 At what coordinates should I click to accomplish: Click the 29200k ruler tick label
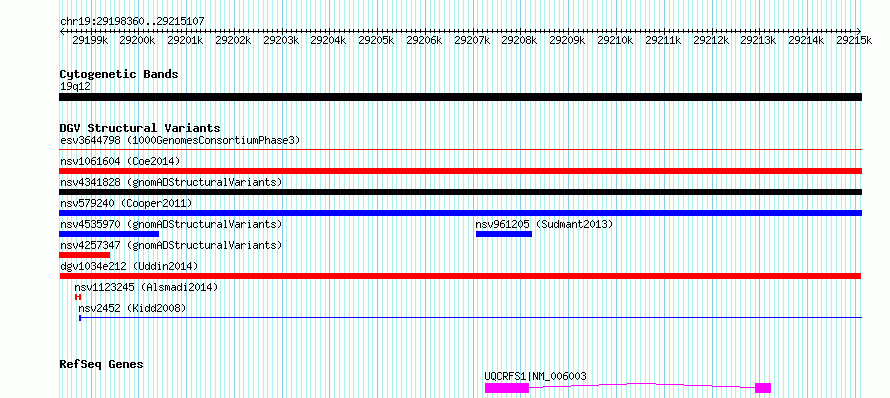(137, 40)
